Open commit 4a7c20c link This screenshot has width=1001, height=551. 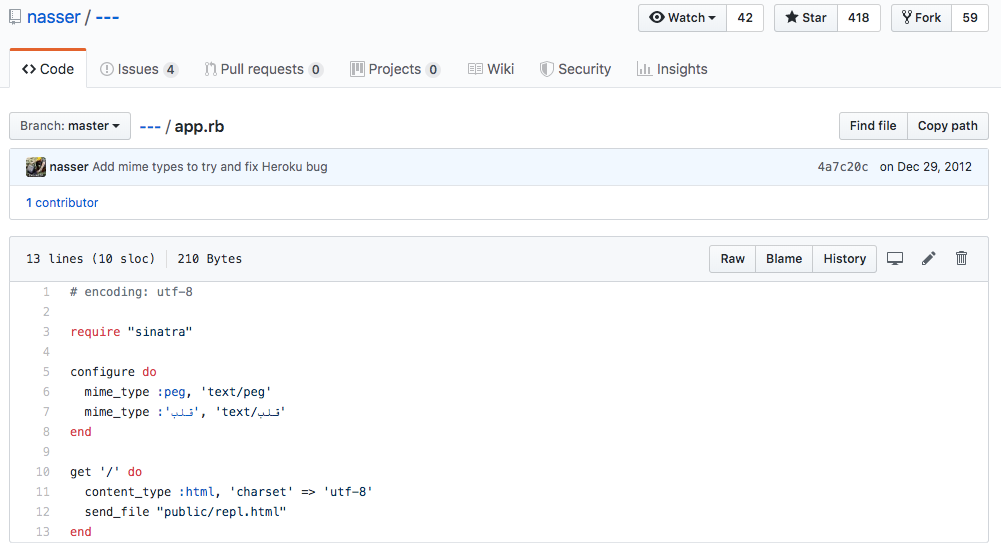843,167
